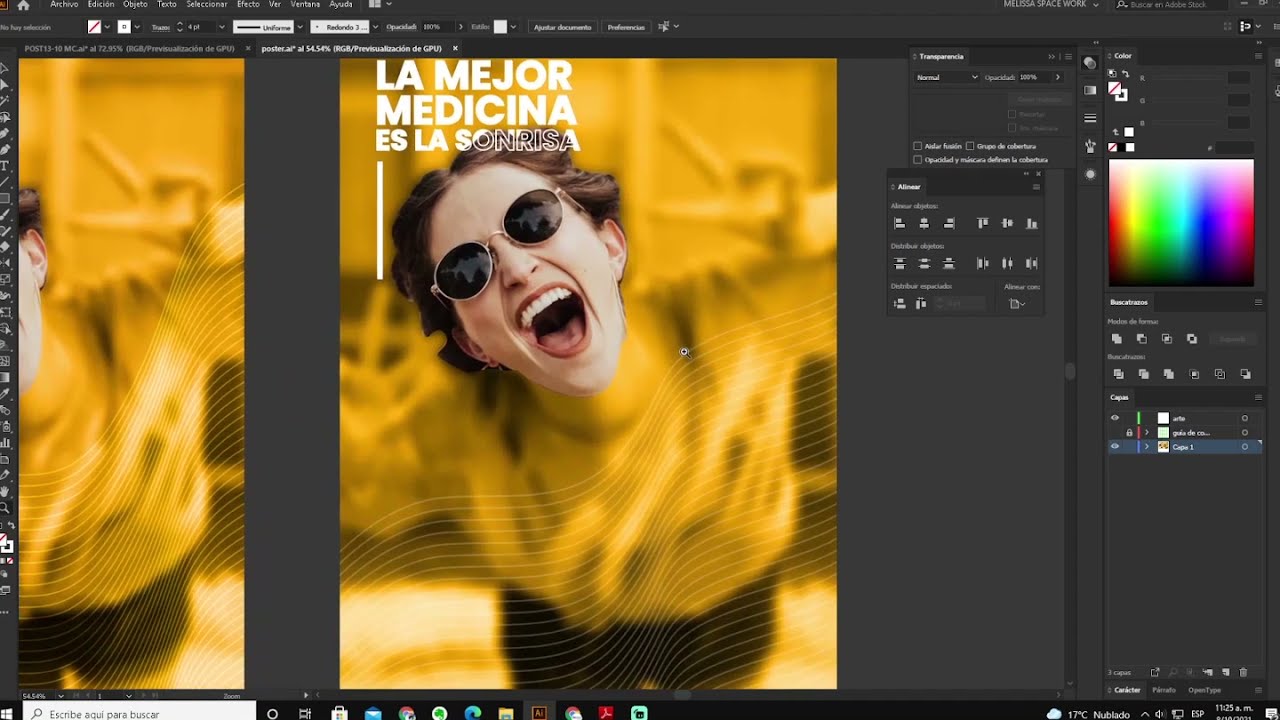
Task: Open the Efecto menu
Action: pos(248,5)
